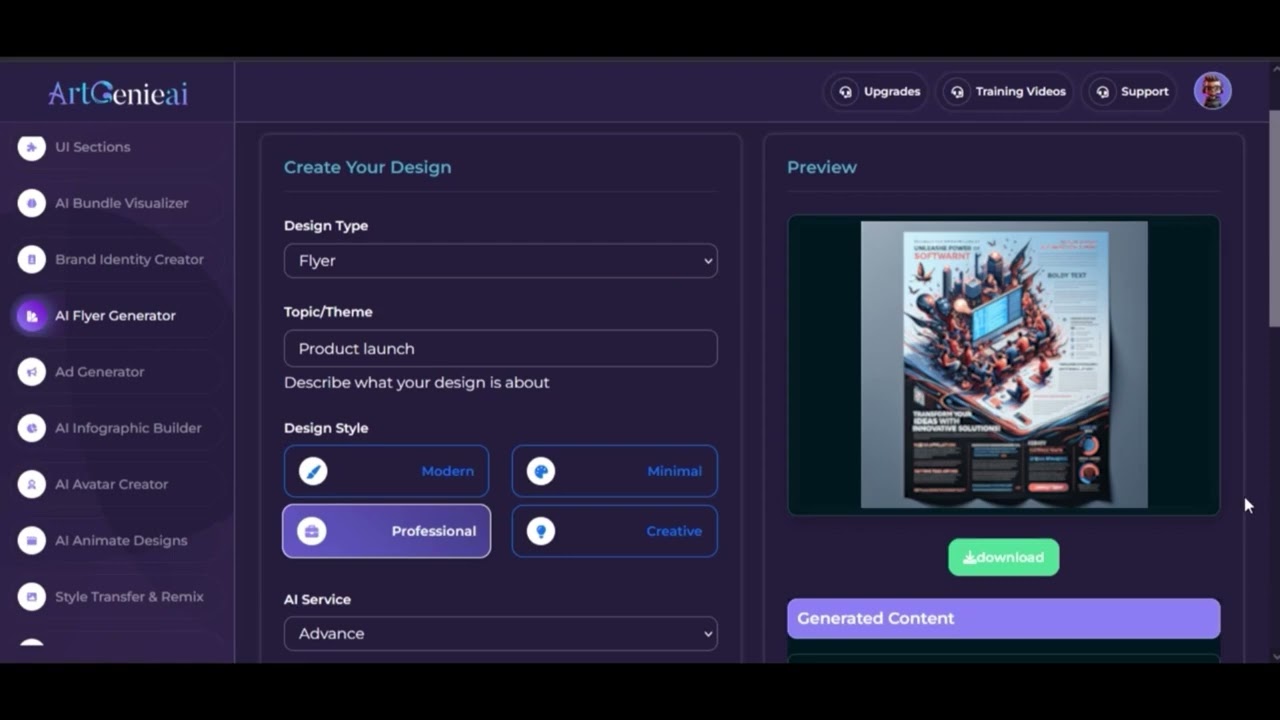Click the 'Design Style' label
1280x720 pixels.
[326, 428]
